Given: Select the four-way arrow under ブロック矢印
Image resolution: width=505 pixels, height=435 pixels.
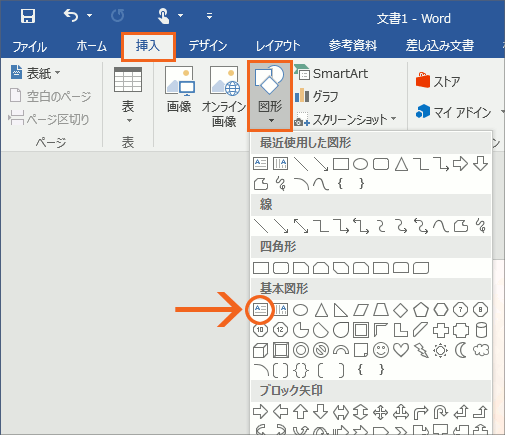Looking at the screenshot, I should (381, 412).
